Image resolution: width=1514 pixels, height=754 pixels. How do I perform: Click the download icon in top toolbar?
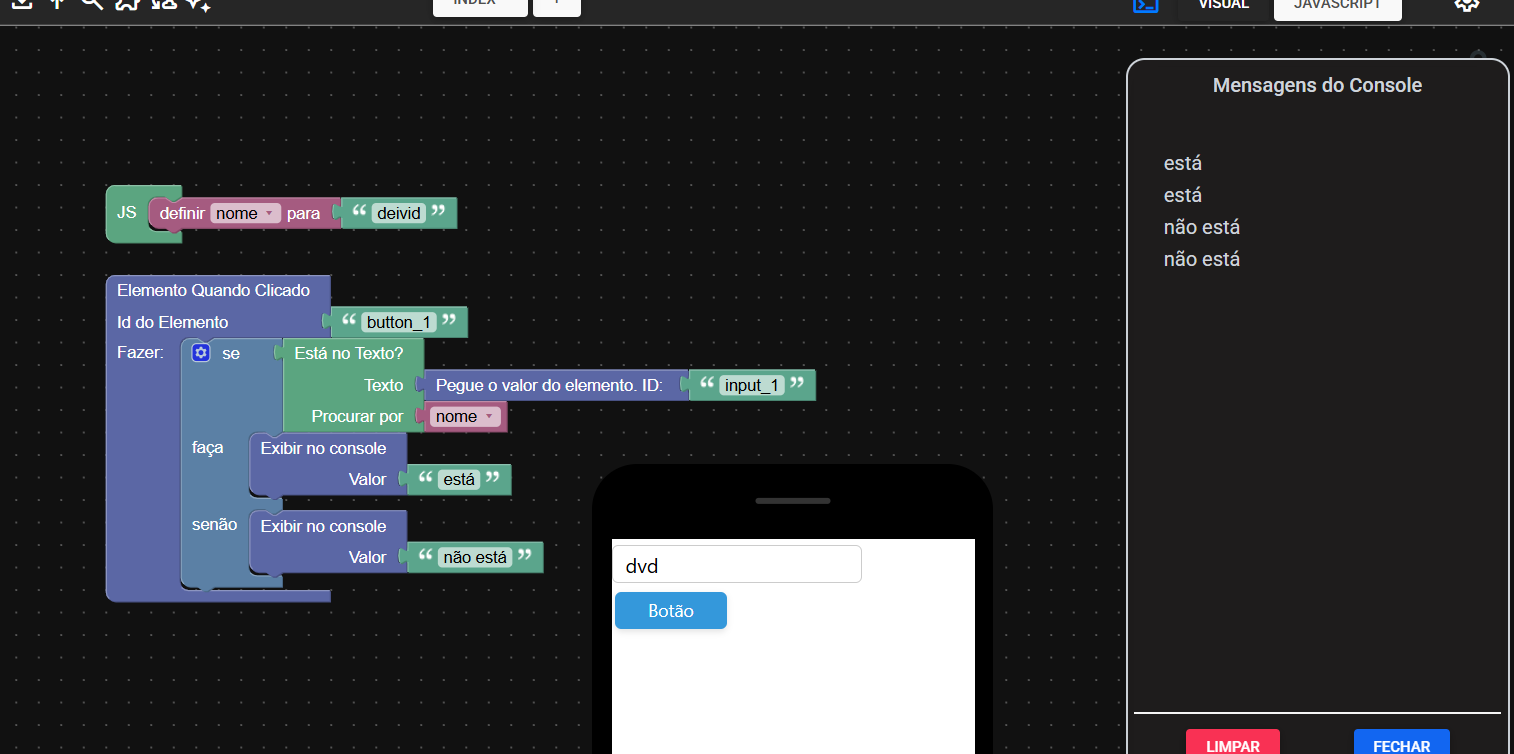click(21, 4)
